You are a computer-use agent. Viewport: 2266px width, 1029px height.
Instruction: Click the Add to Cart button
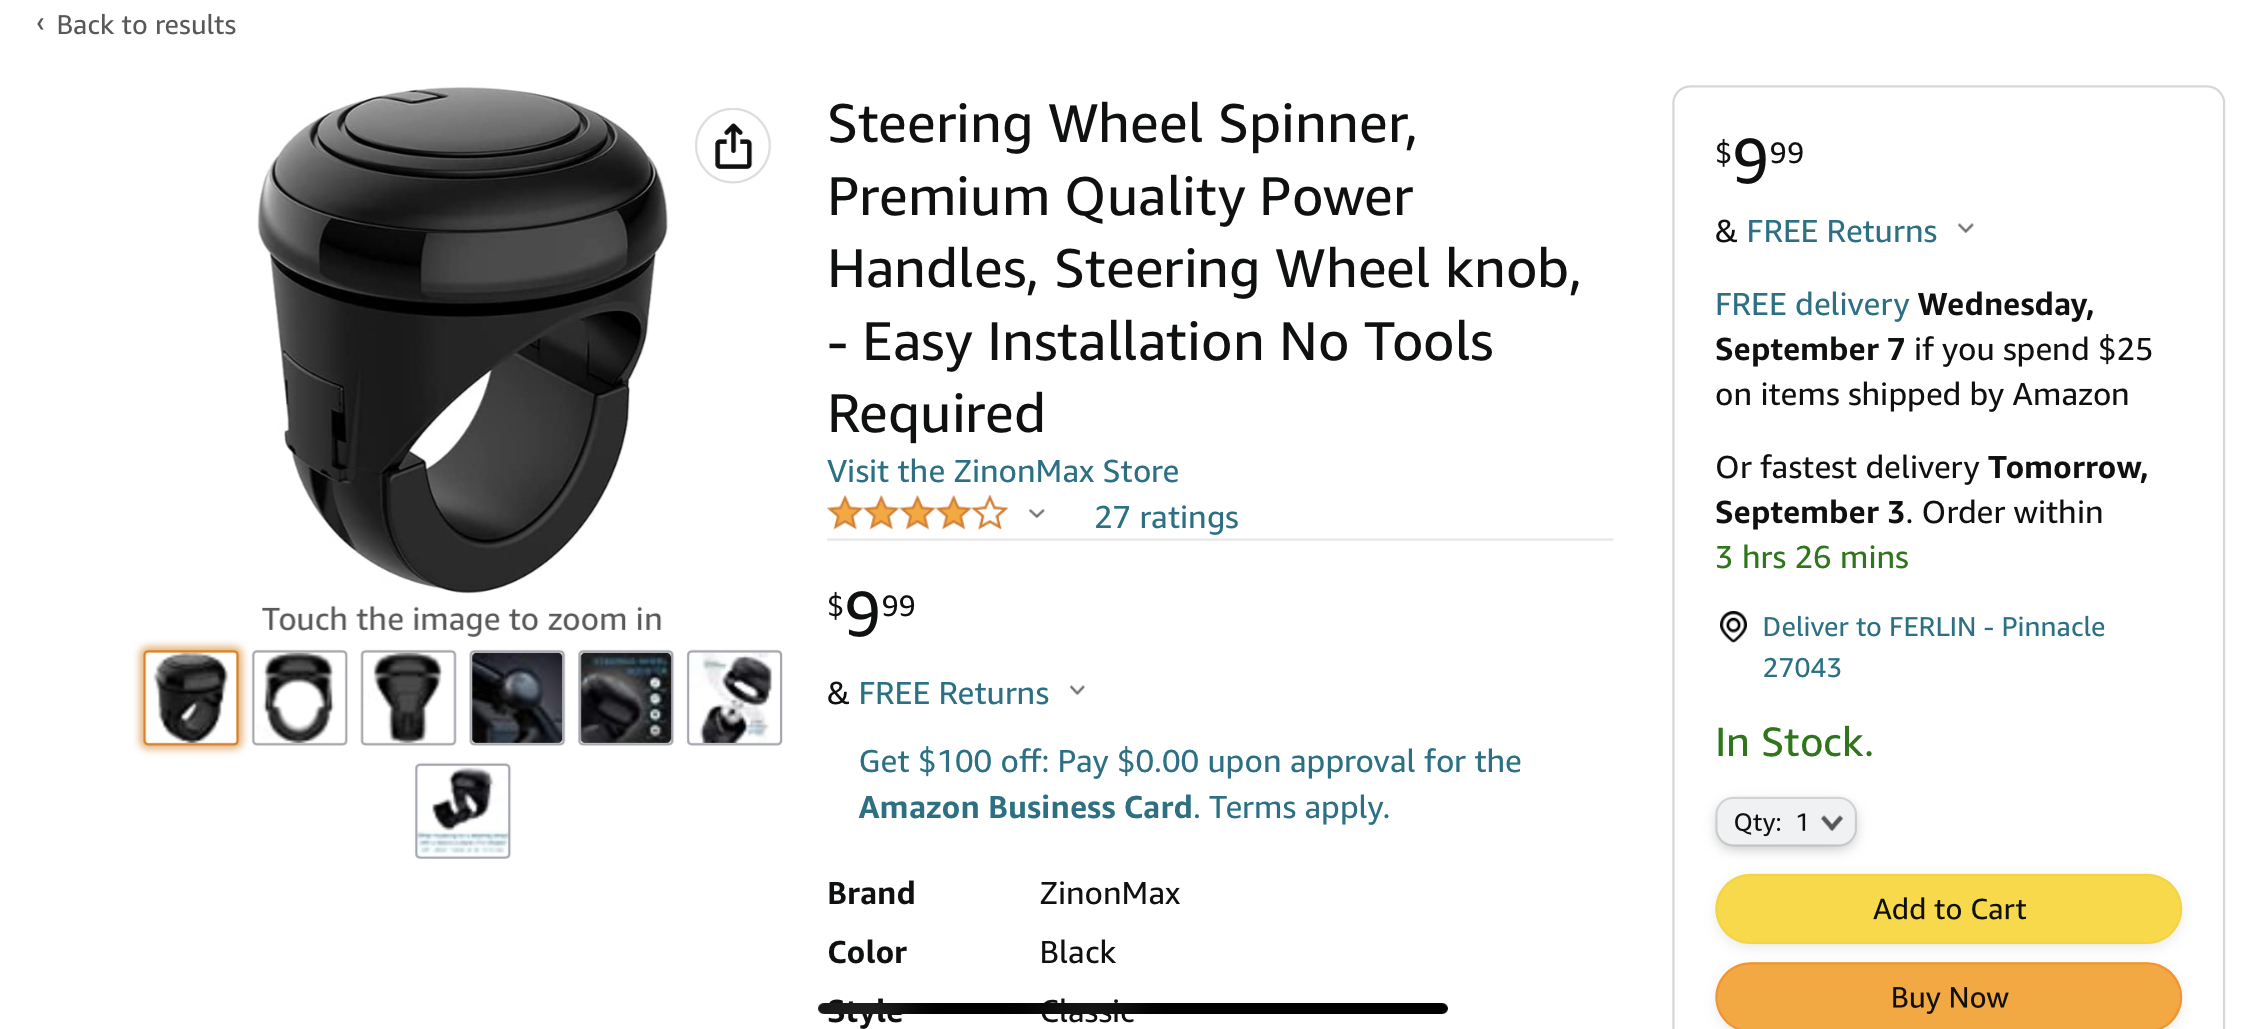1948,909
